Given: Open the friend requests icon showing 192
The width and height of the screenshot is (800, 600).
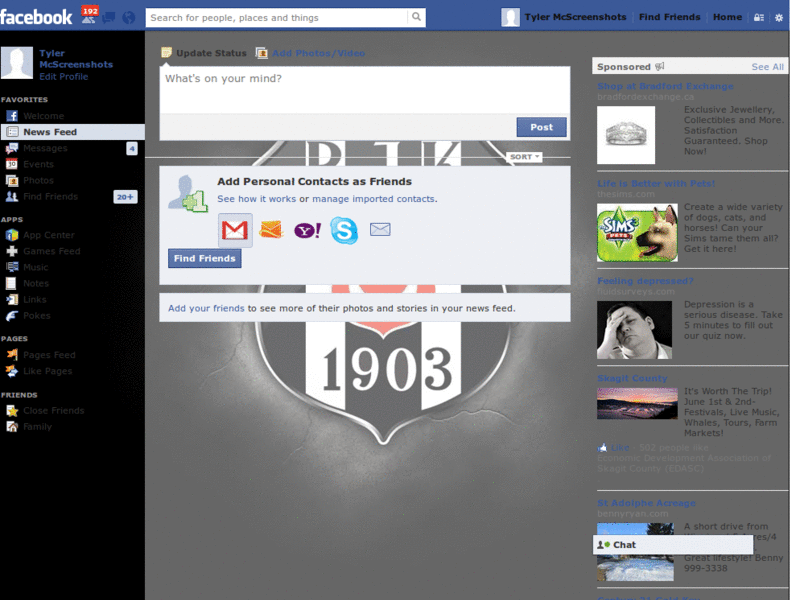Looking at the screenshot, I should pos(89,15).
